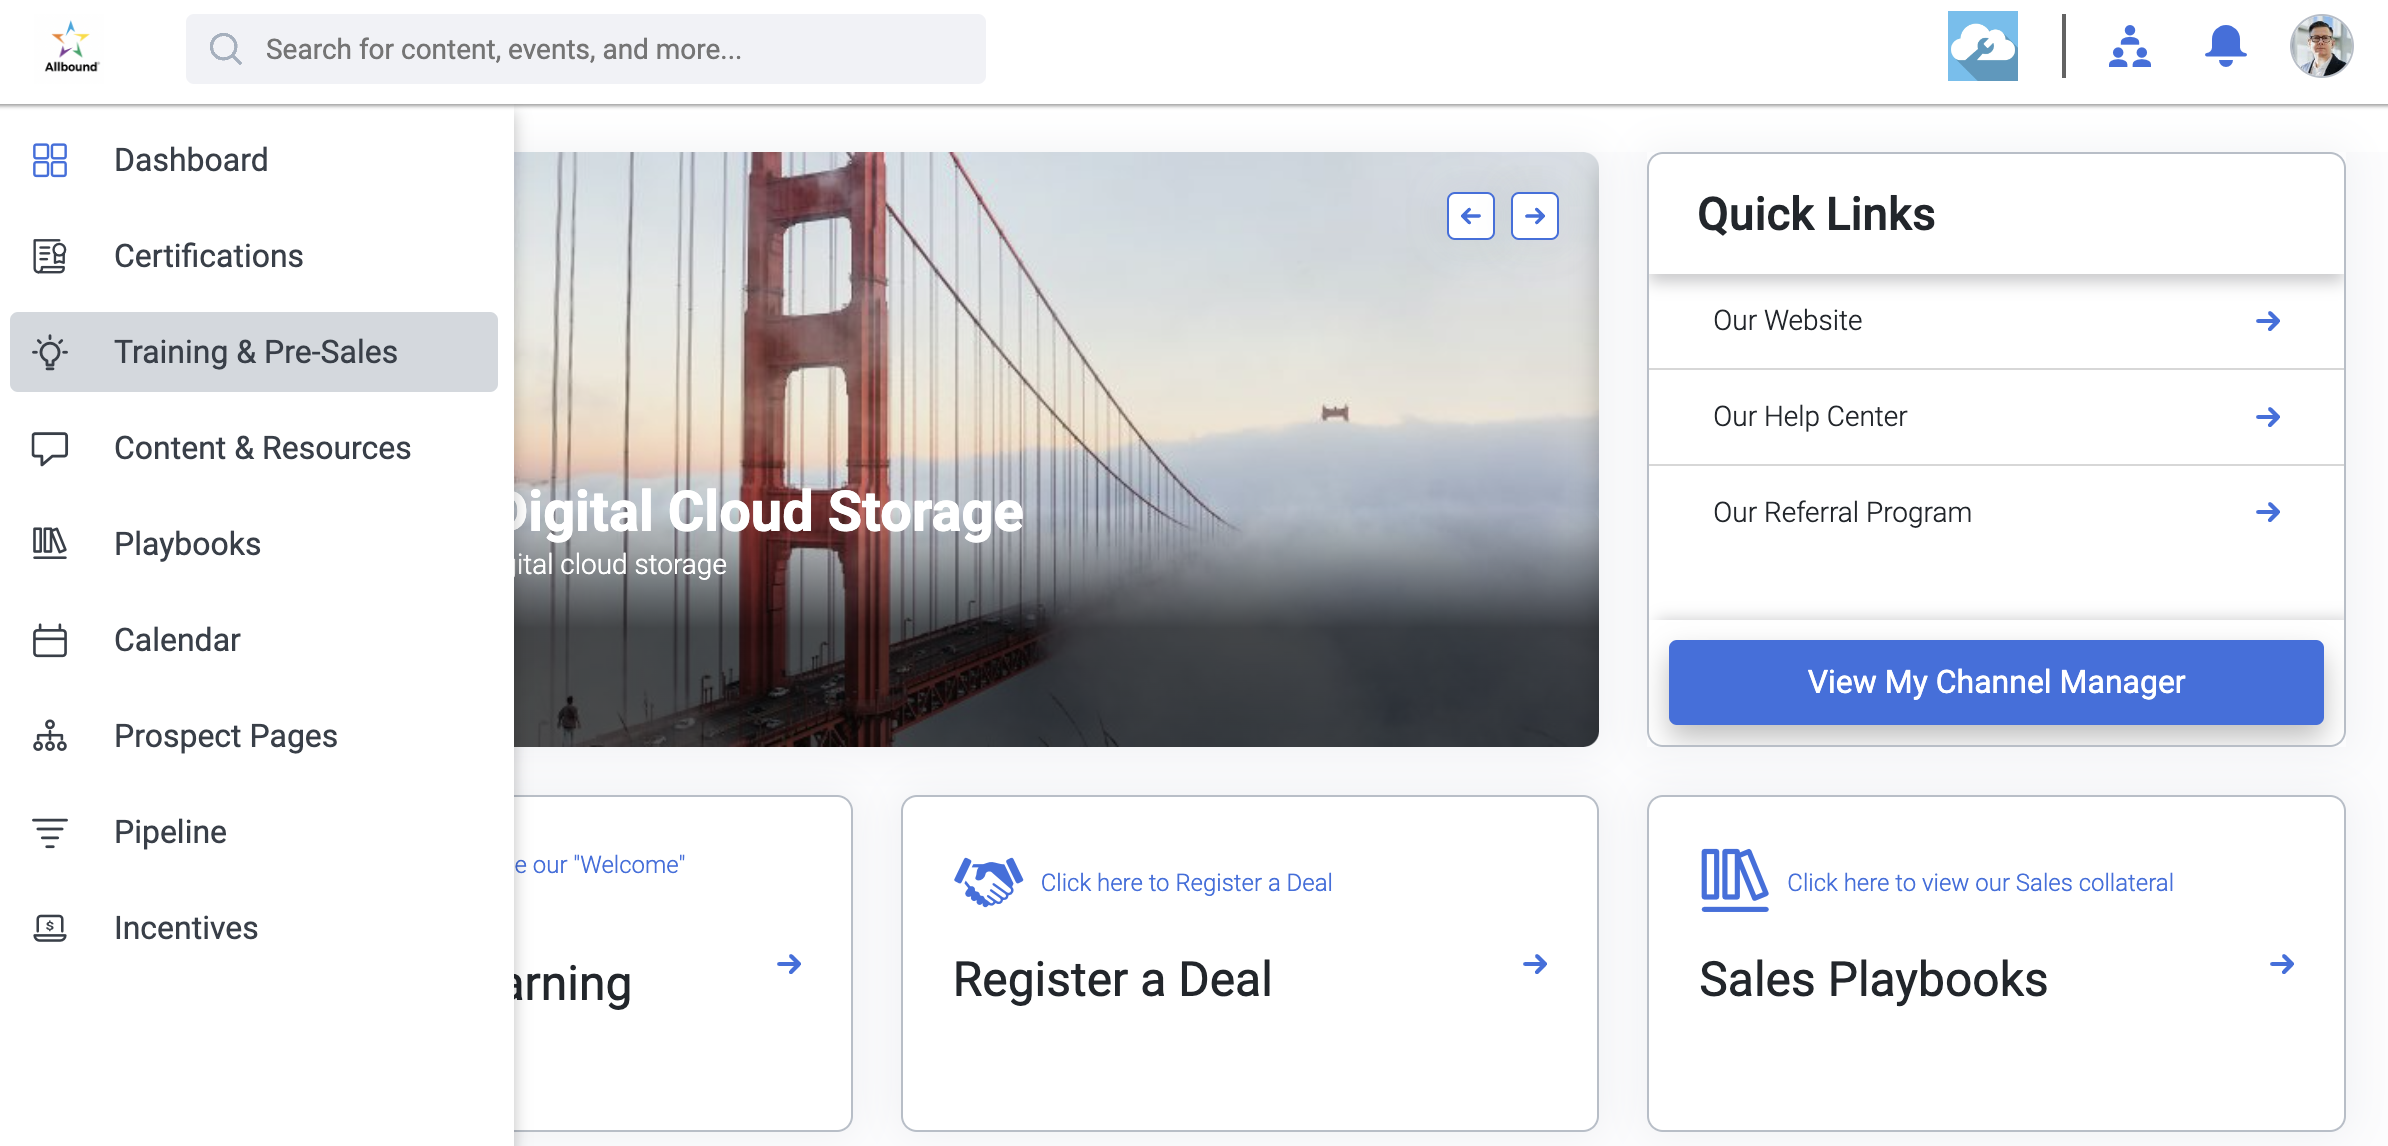The width and height of the screenshot is (2388, 1146).
Task: Click the Digital Cloud Storage banner image
Action: [x=1056, y=449]
